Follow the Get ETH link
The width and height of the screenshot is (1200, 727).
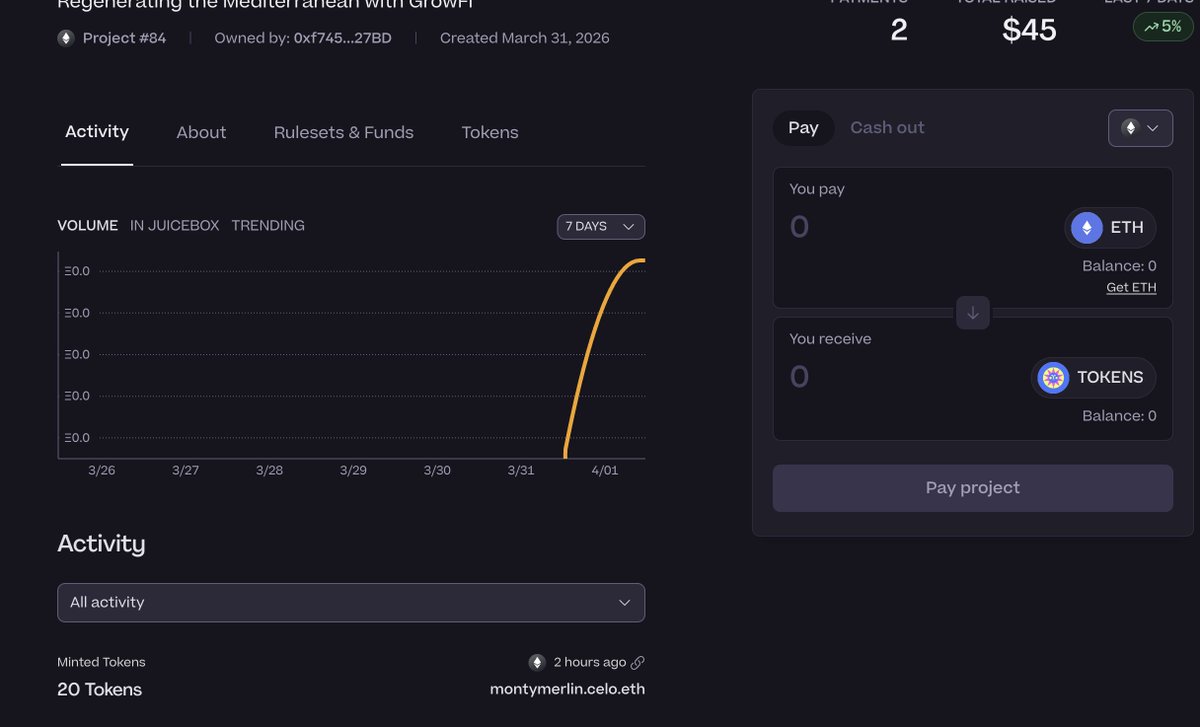1131,287
